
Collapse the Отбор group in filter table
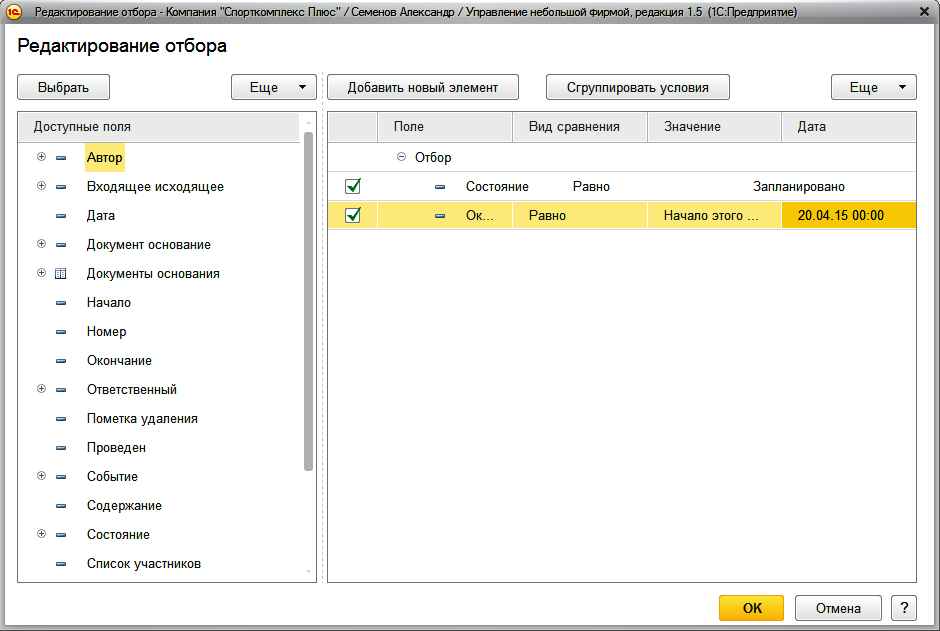click(x=402, y=157)
